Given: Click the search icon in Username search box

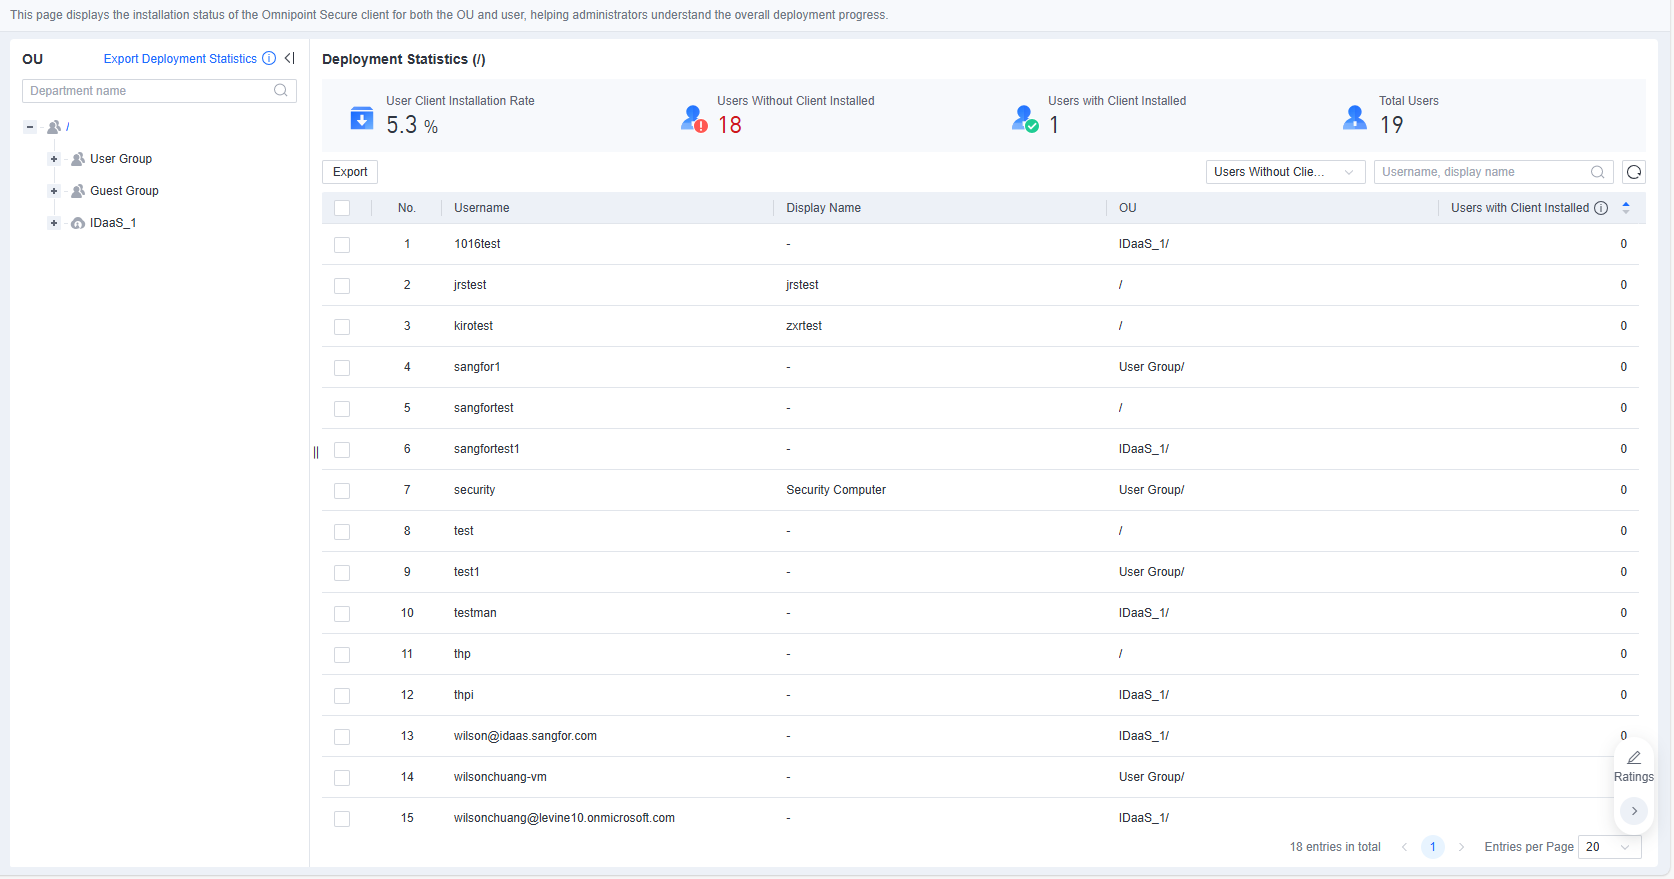Looking at the screenshot, I should click(x=1598, y=172).
